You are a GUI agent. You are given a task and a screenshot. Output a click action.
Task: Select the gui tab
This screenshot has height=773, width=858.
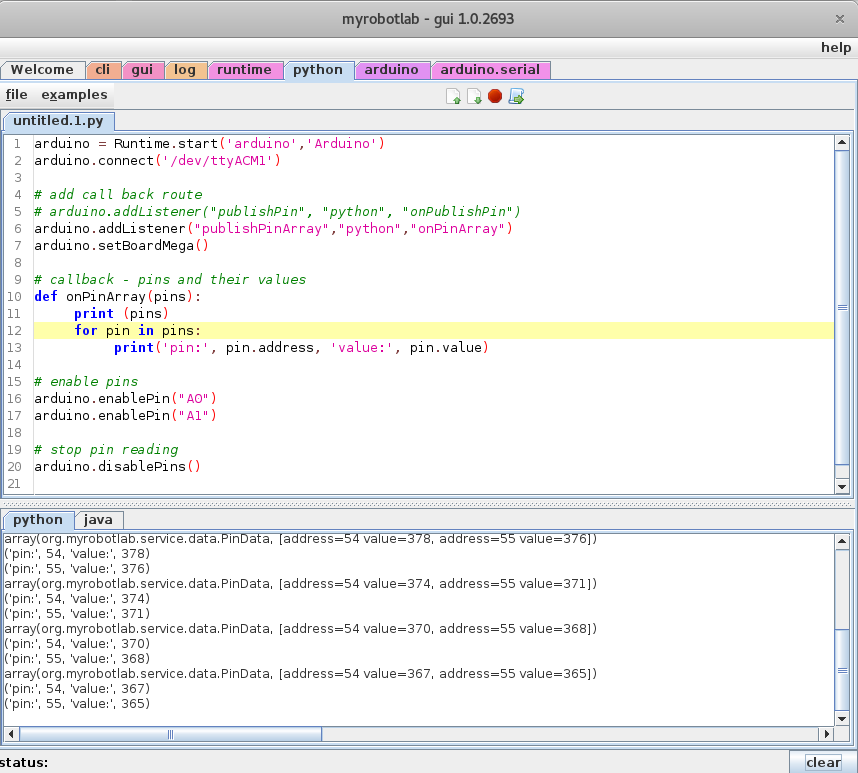142,70
